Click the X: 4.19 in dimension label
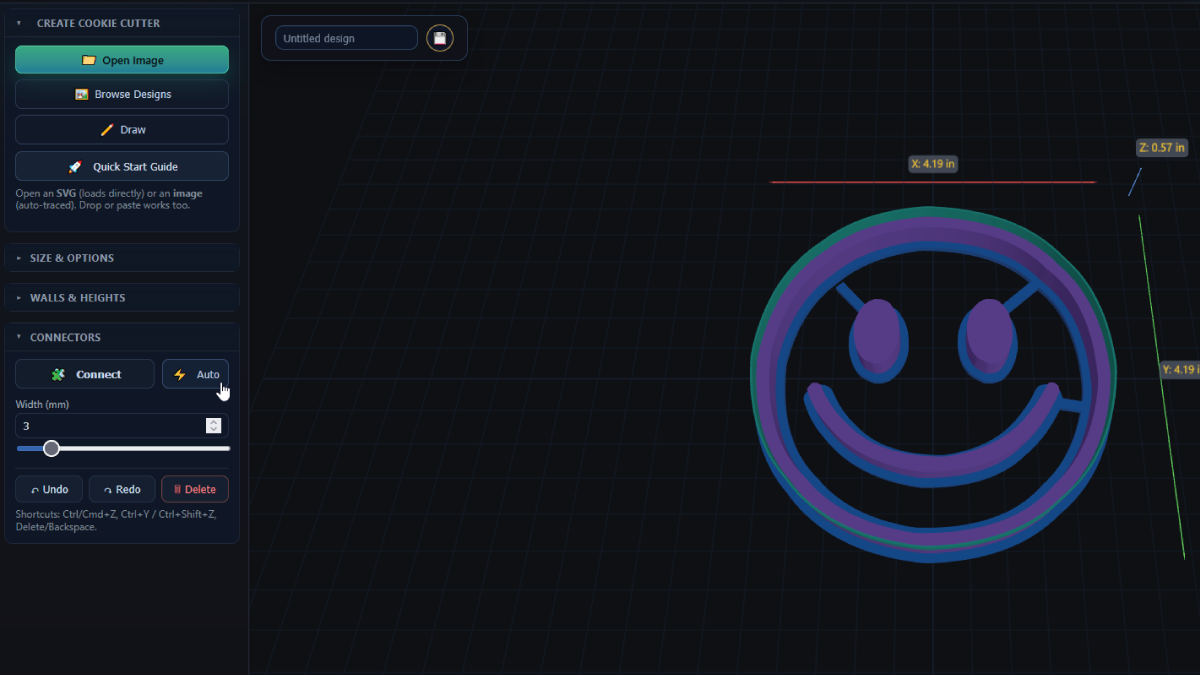This screenshot has height=675, width=1200. point(933,163)
